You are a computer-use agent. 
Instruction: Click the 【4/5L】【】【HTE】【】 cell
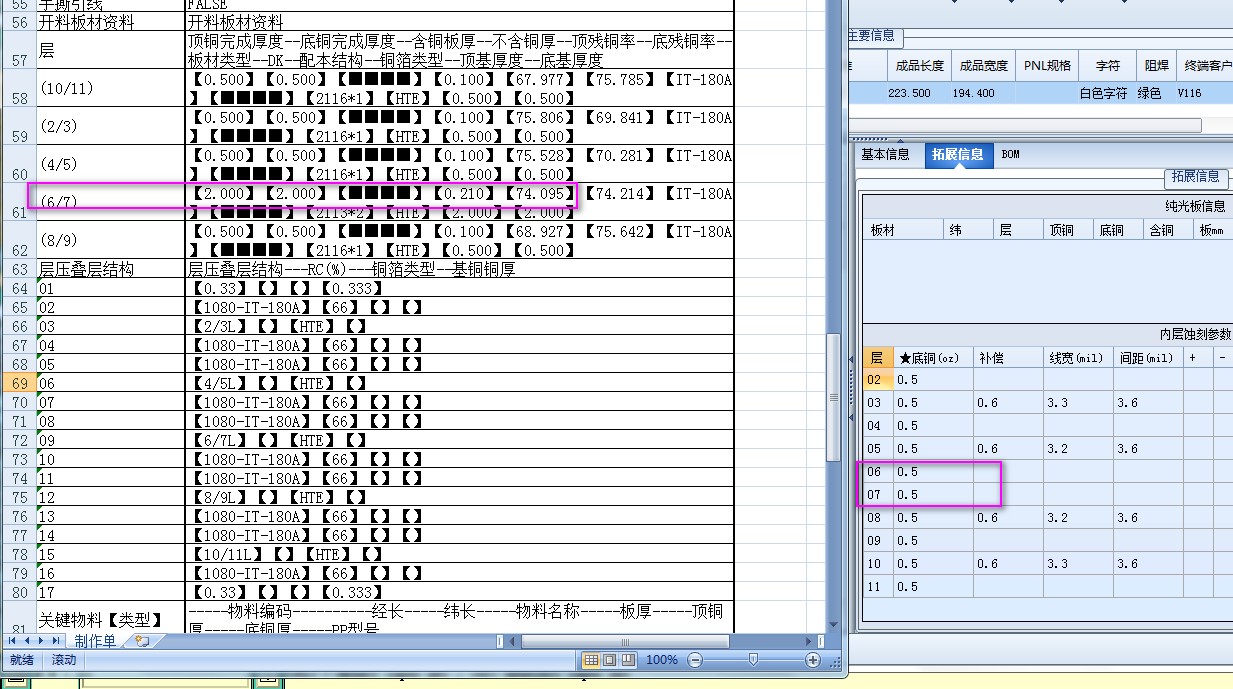(x=460, y=383)
